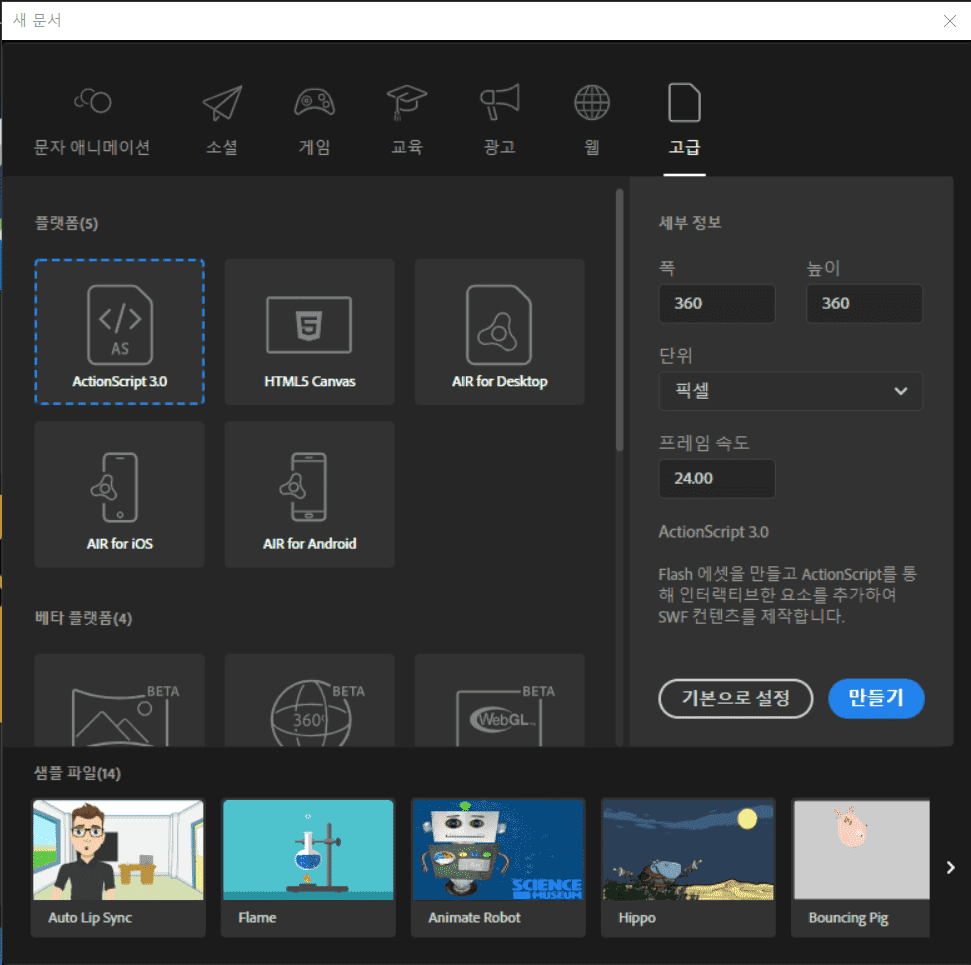Select the AIR for Android platform icon
Image resolution: width=971 pixels, height=965 pixels.
pyautogui.click(x=310, y=494)
